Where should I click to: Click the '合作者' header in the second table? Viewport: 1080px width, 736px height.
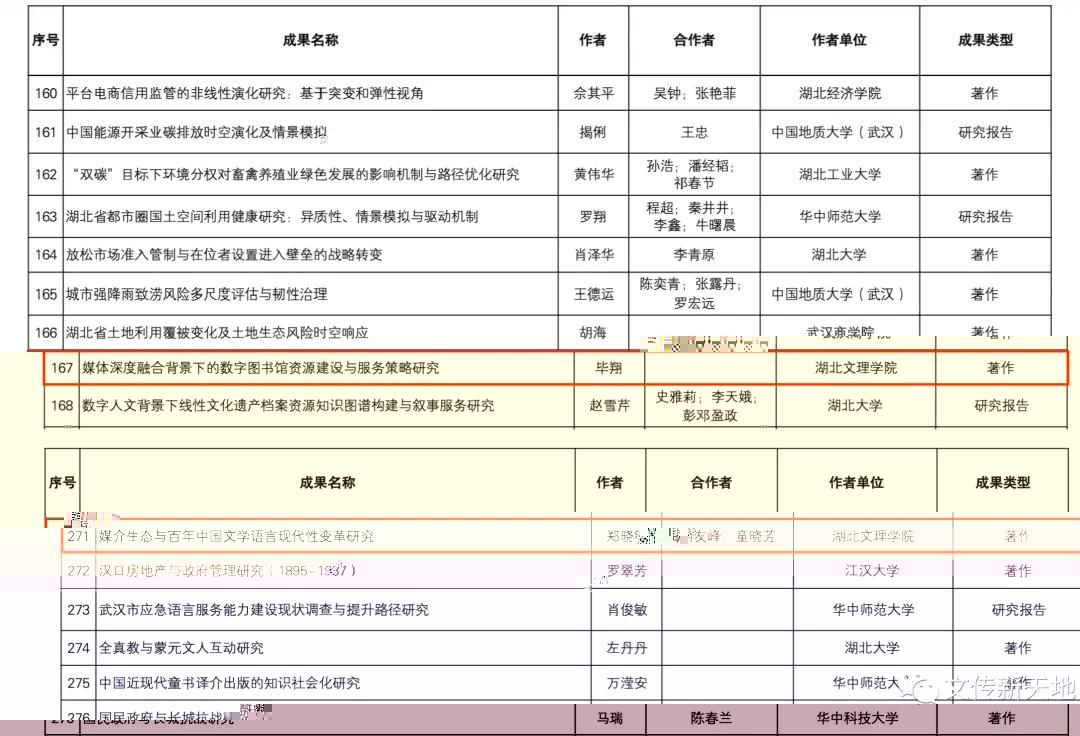coord(712,483)
